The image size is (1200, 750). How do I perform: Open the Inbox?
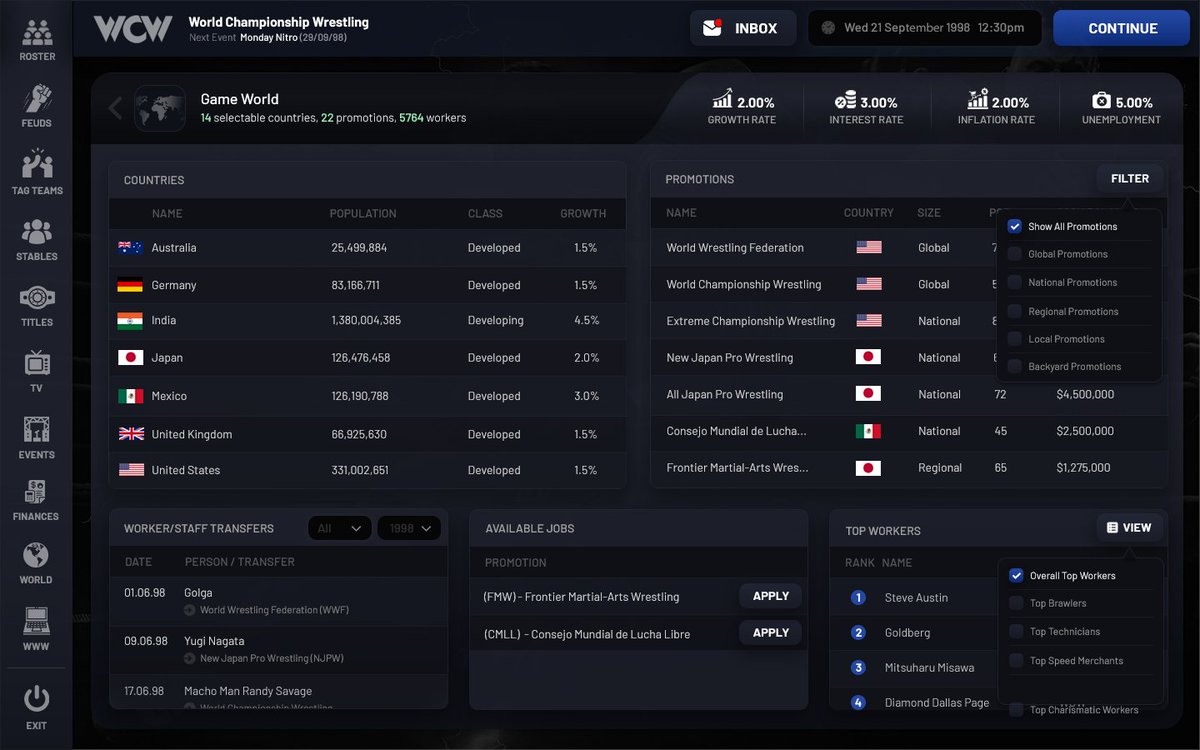click(743, 28)
